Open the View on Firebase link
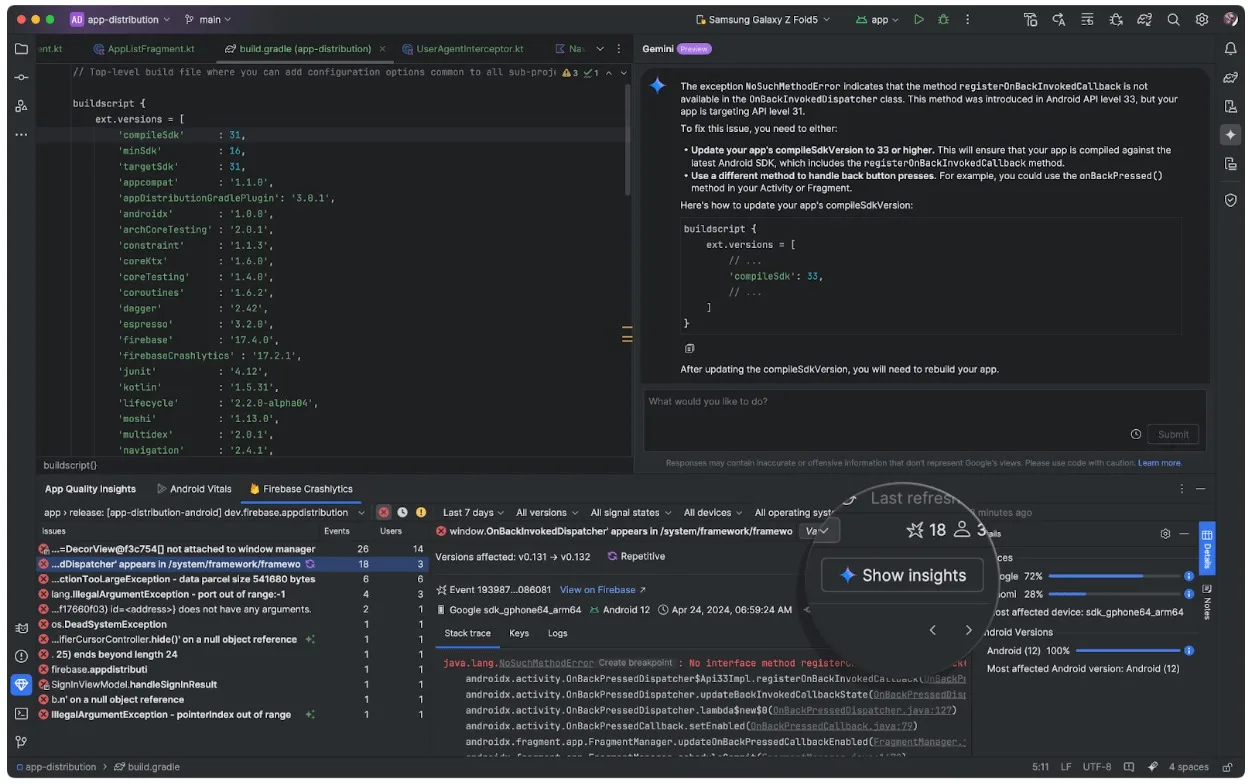The image size is (1250, 784). pos(602,590)
